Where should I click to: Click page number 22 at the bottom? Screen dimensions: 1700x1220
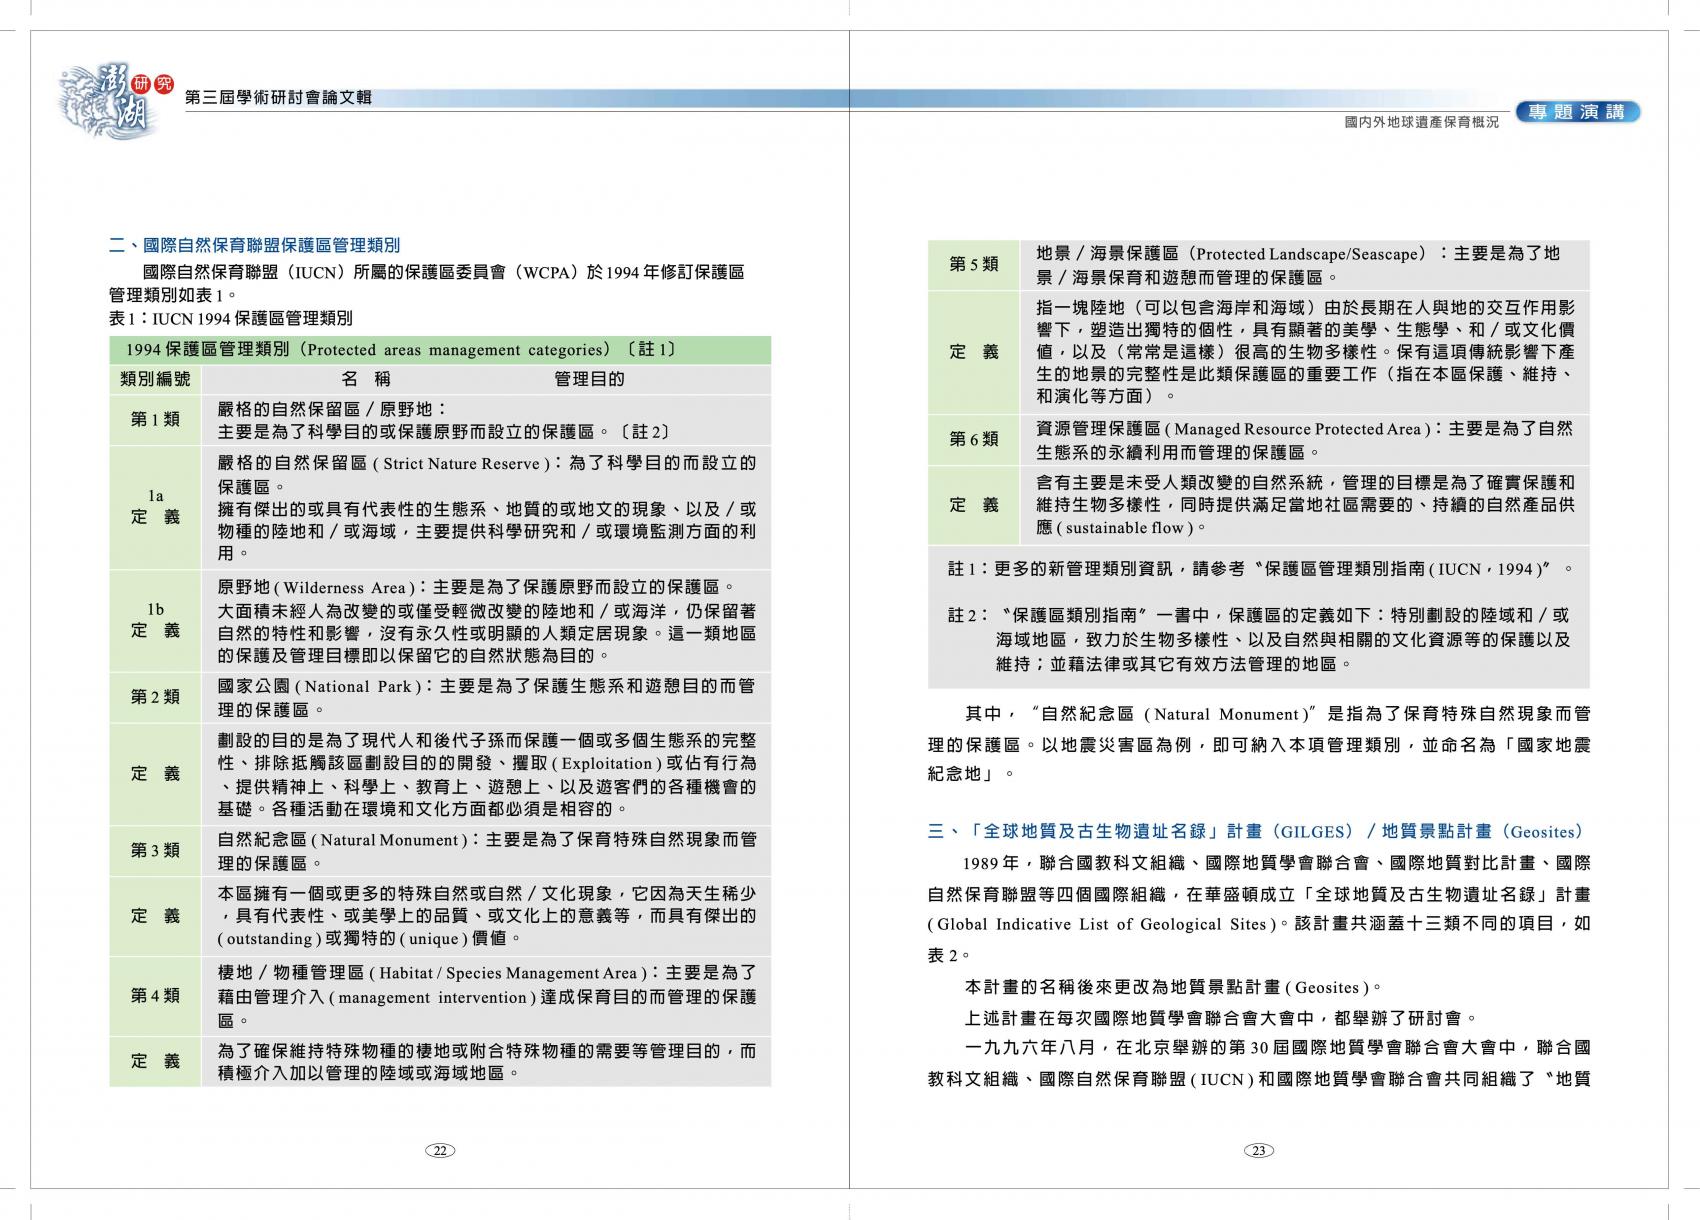click(x=439, y=1150)
